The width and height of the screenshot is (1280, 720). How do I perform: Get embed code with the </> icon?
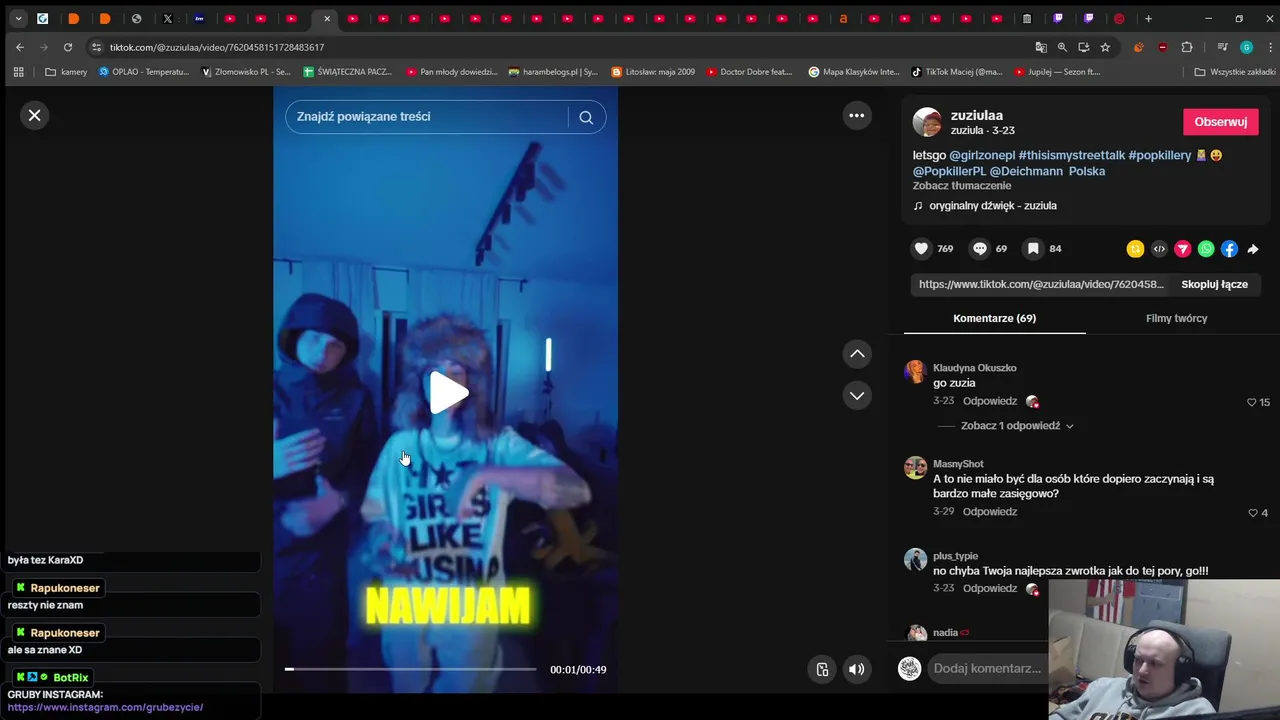1159,249
